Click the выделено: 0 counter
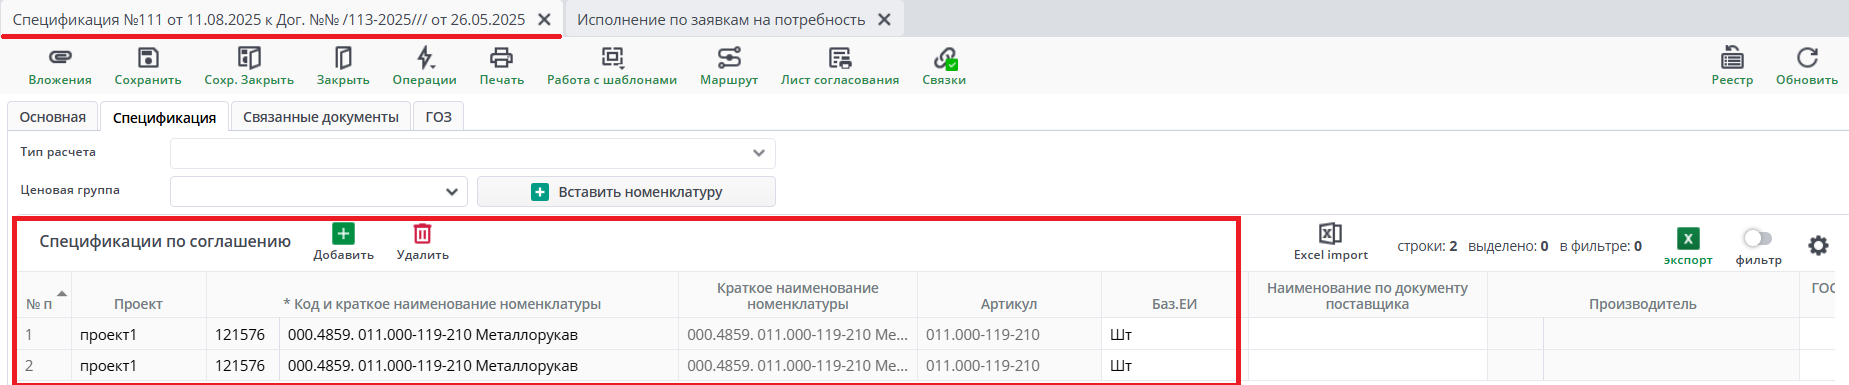This screenshot has height=385, width=1849. coord(1508,246)
